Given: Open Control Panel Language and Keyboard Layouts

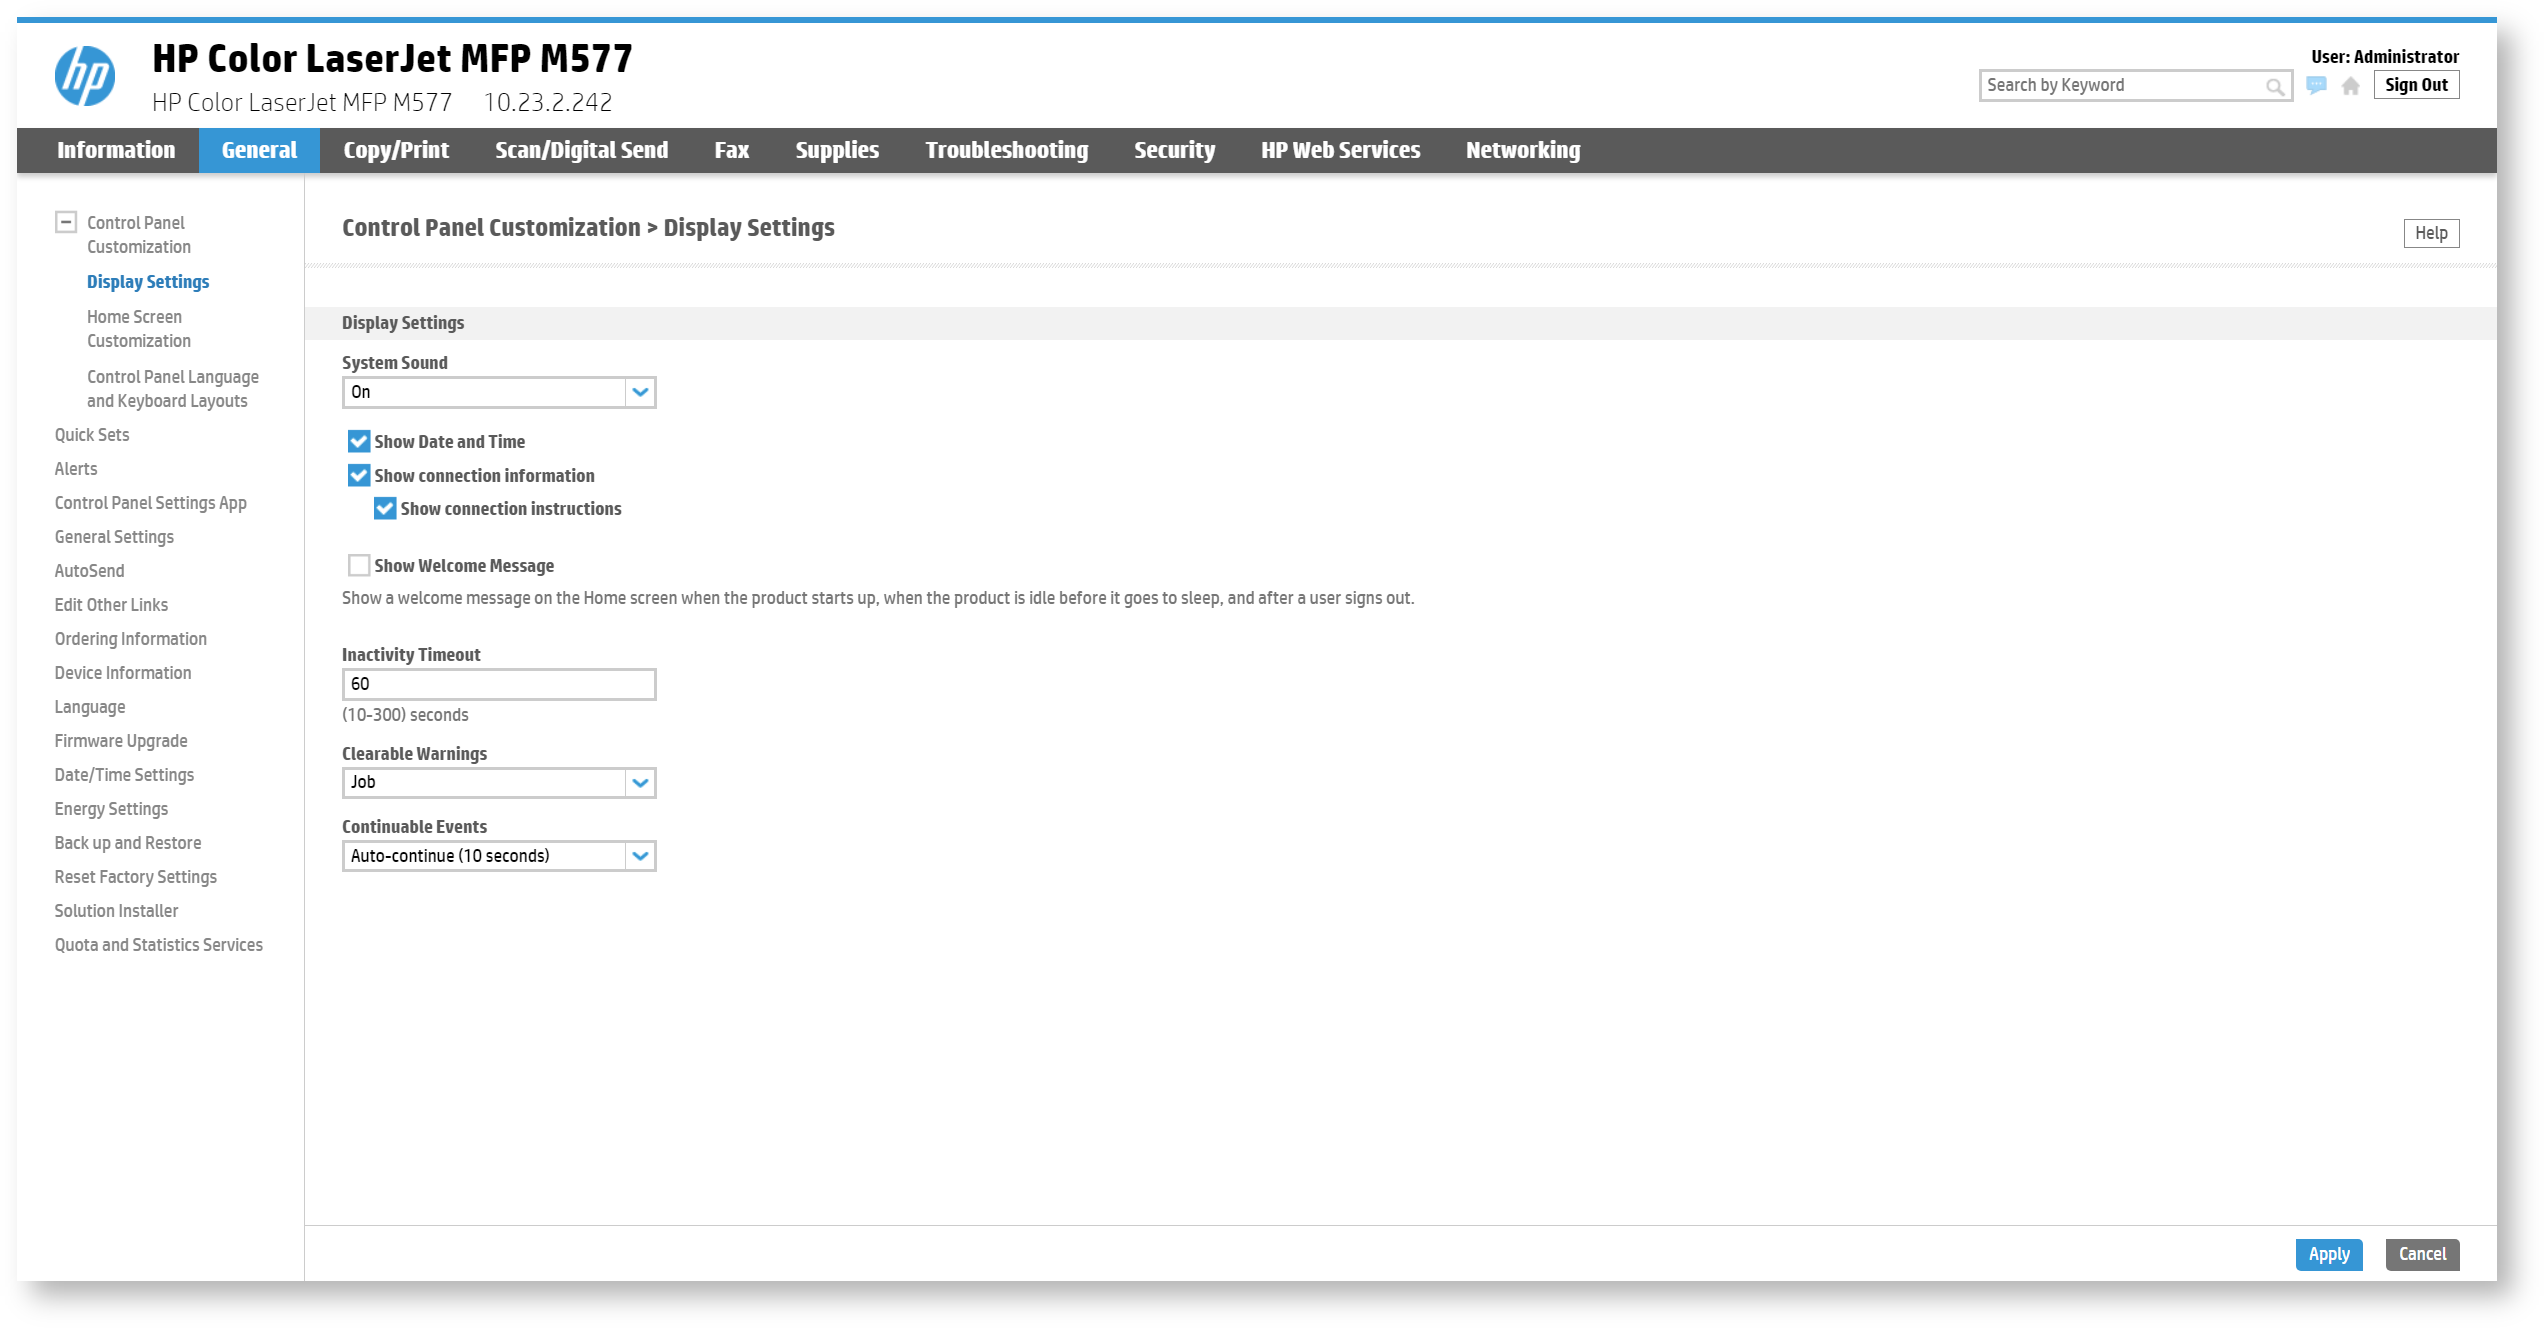Looking at the screenshot, I should click(173, 389).
